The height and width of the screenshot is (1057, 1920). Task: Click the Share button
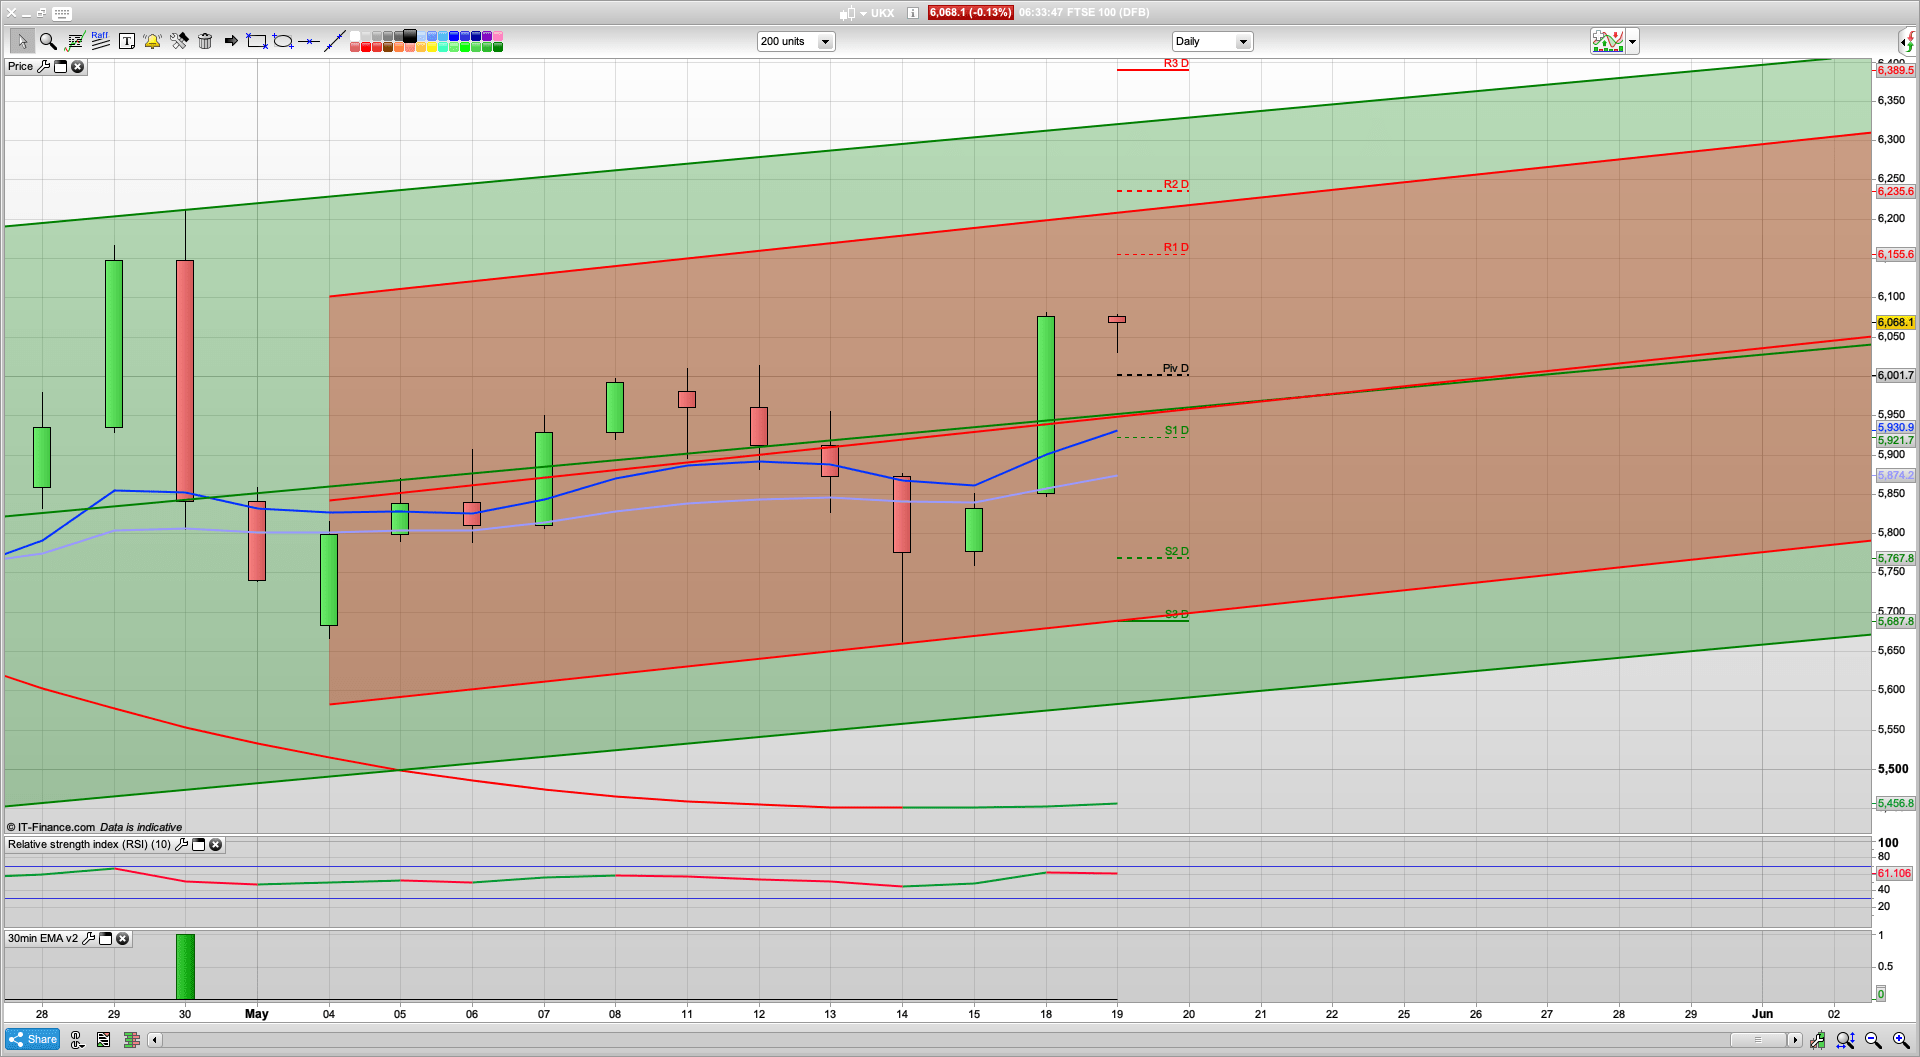coord(33,1040)
